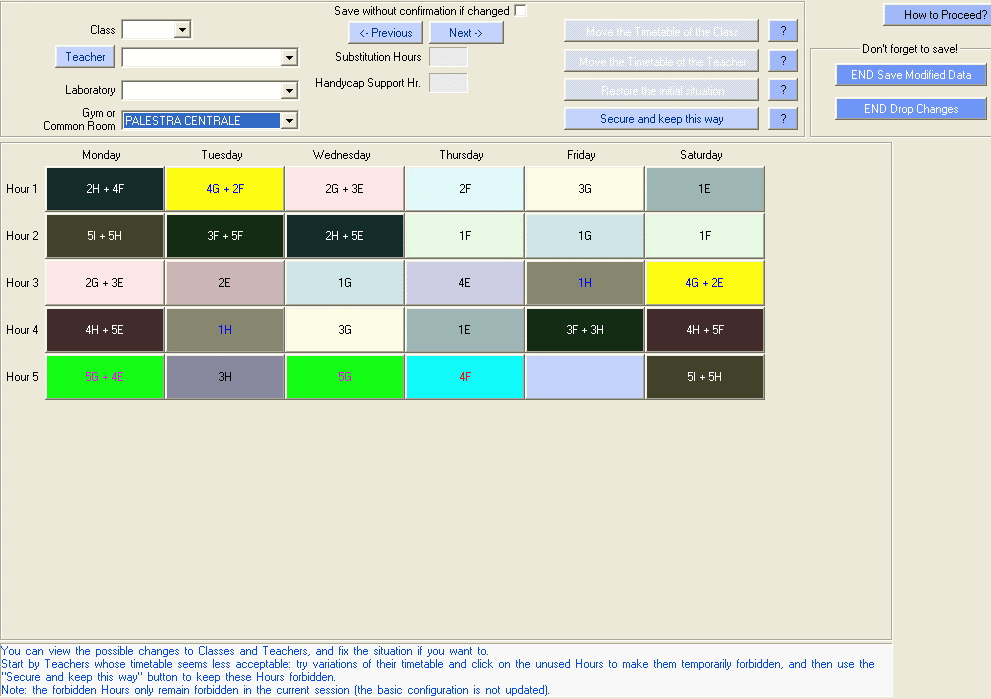The width and height of the screenshot is (991, 699).
Task: Select Thursday Hour 1 cell 2F
Action: coord(465,188)
